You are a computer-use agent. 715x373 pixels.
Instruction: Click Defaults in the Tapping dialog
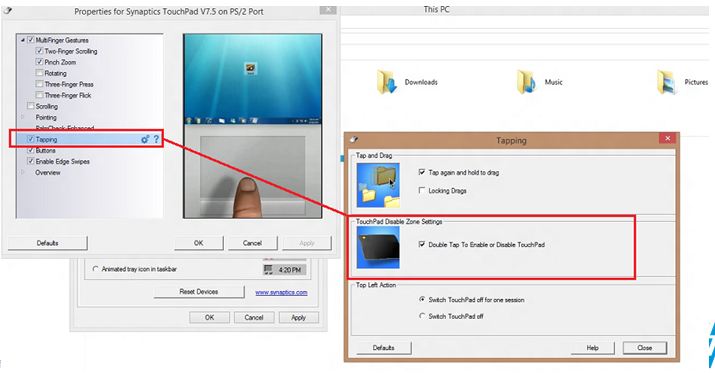pyautogui.click(x=383, y=348)
